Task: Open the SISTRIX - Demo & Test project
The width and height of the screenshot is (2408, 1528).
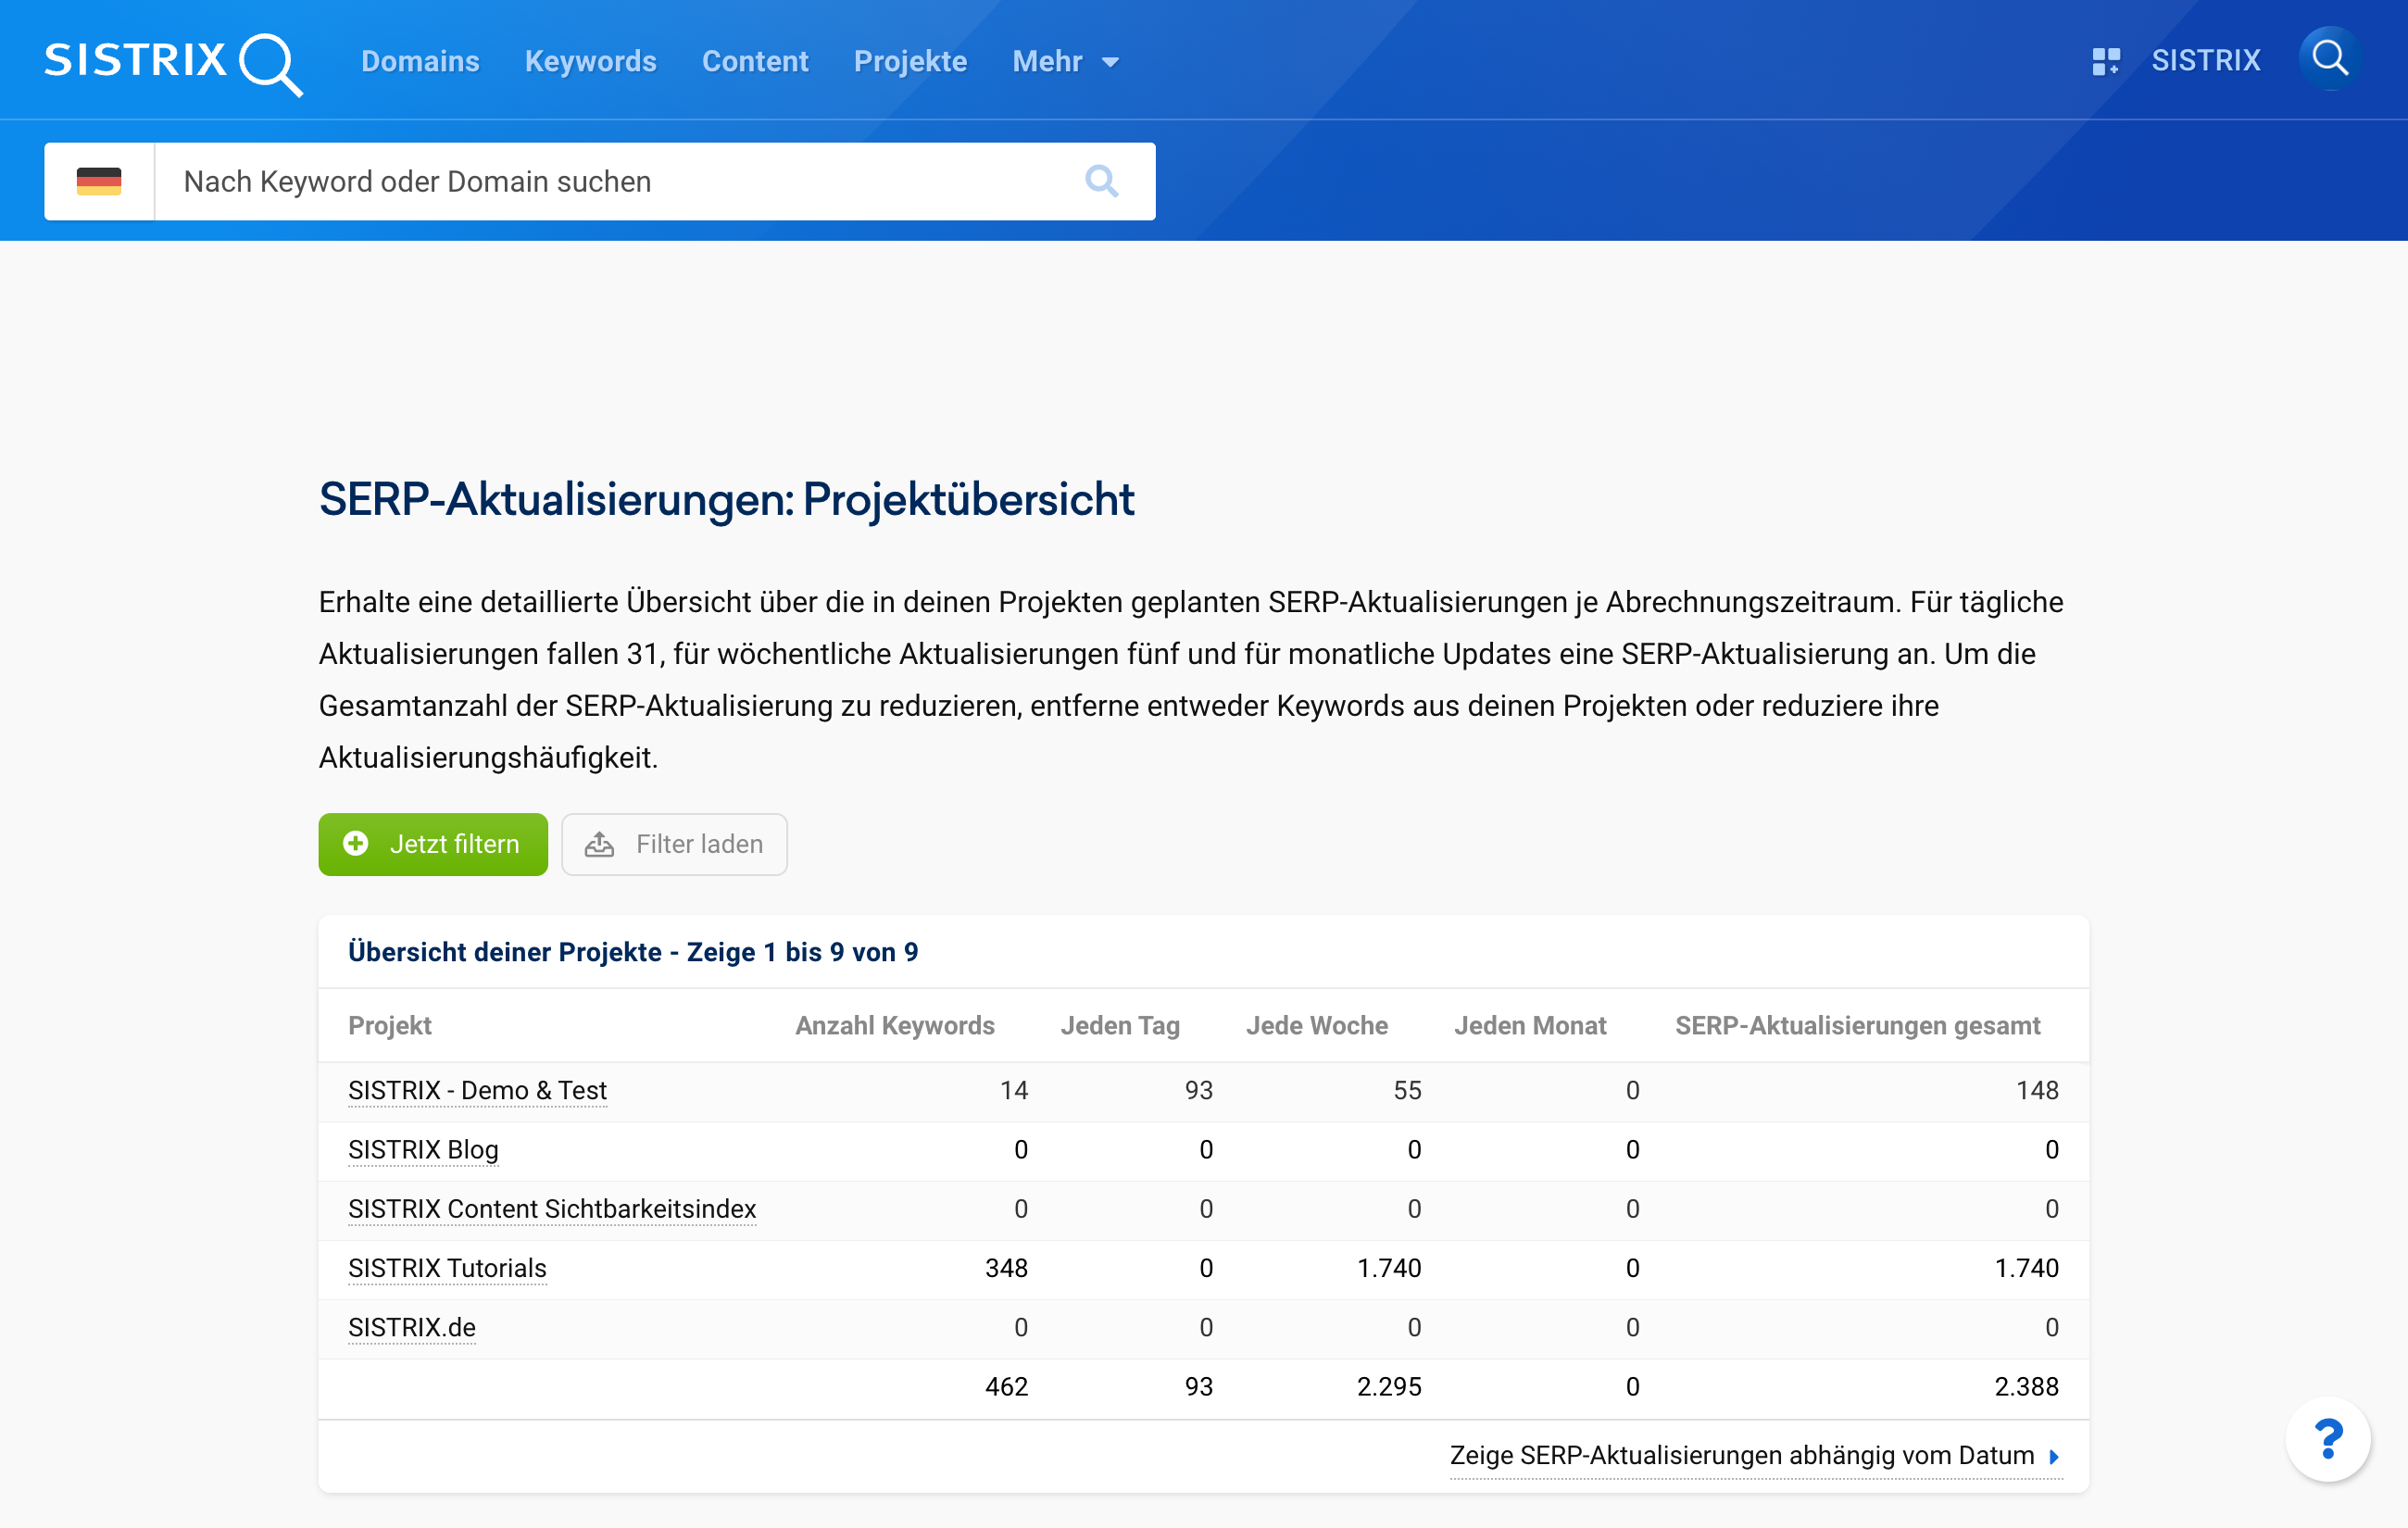Action: pos(477,1091)
